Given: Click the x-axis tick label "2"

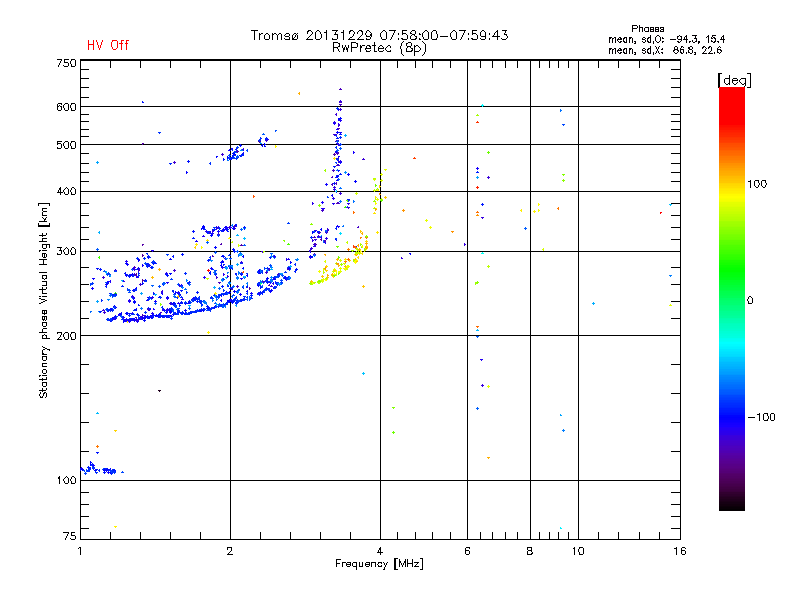Looking at the screenshot, I should [x=230, y=551].
